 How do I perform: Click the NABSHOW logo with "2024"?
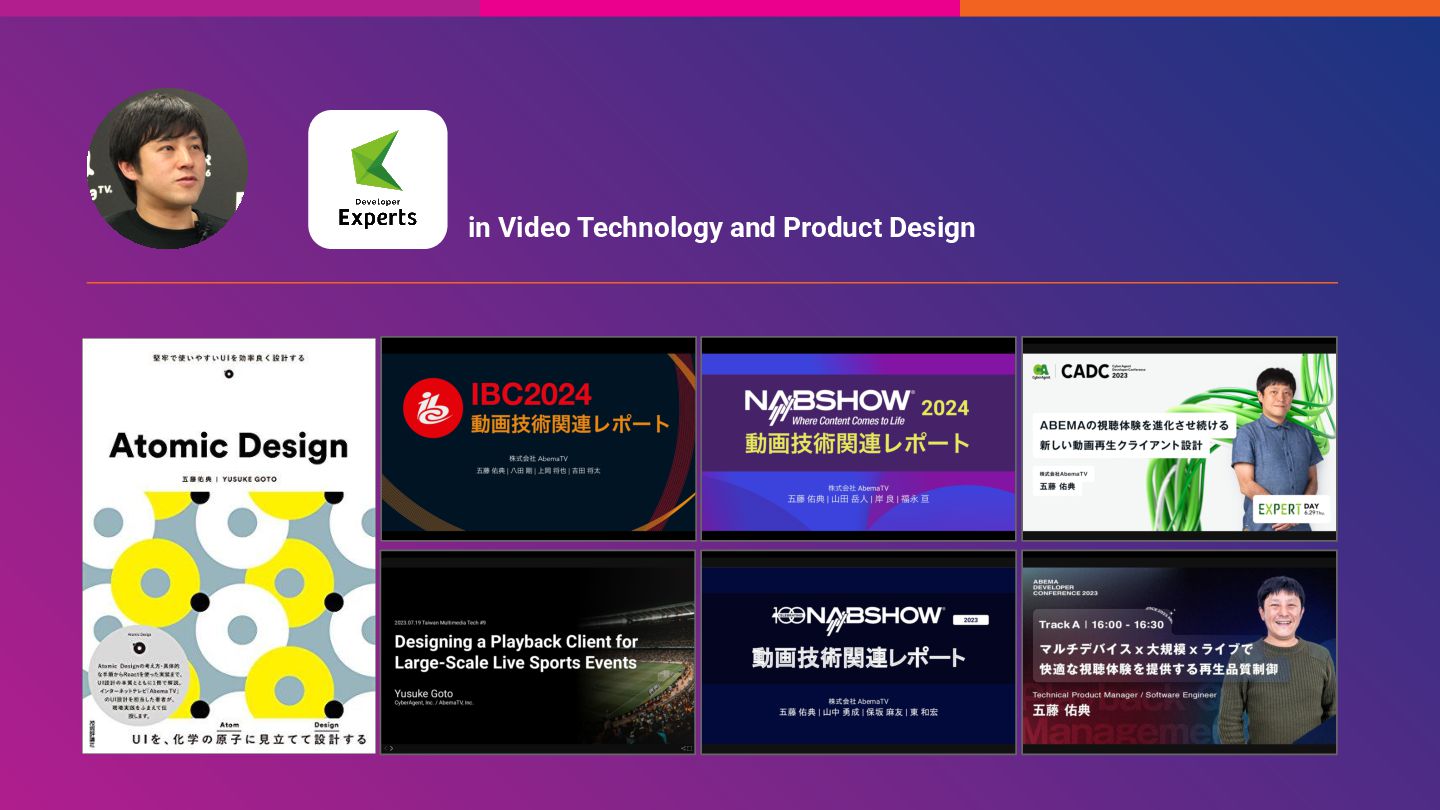[x=857, y=407]
